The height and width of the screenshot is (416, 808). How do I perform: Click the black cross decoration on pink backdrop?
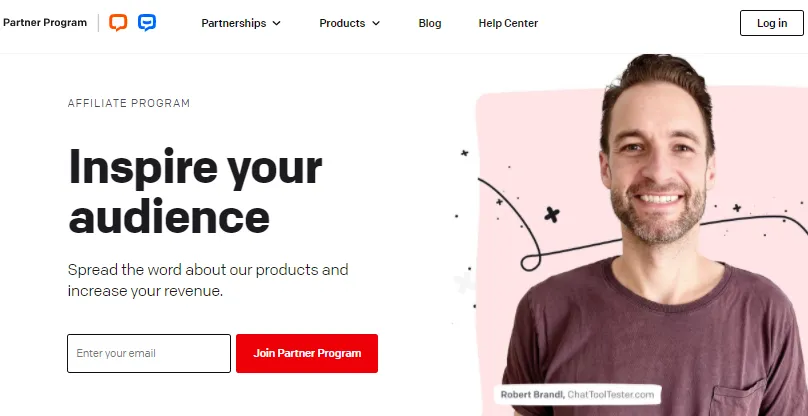click(551, 214)
